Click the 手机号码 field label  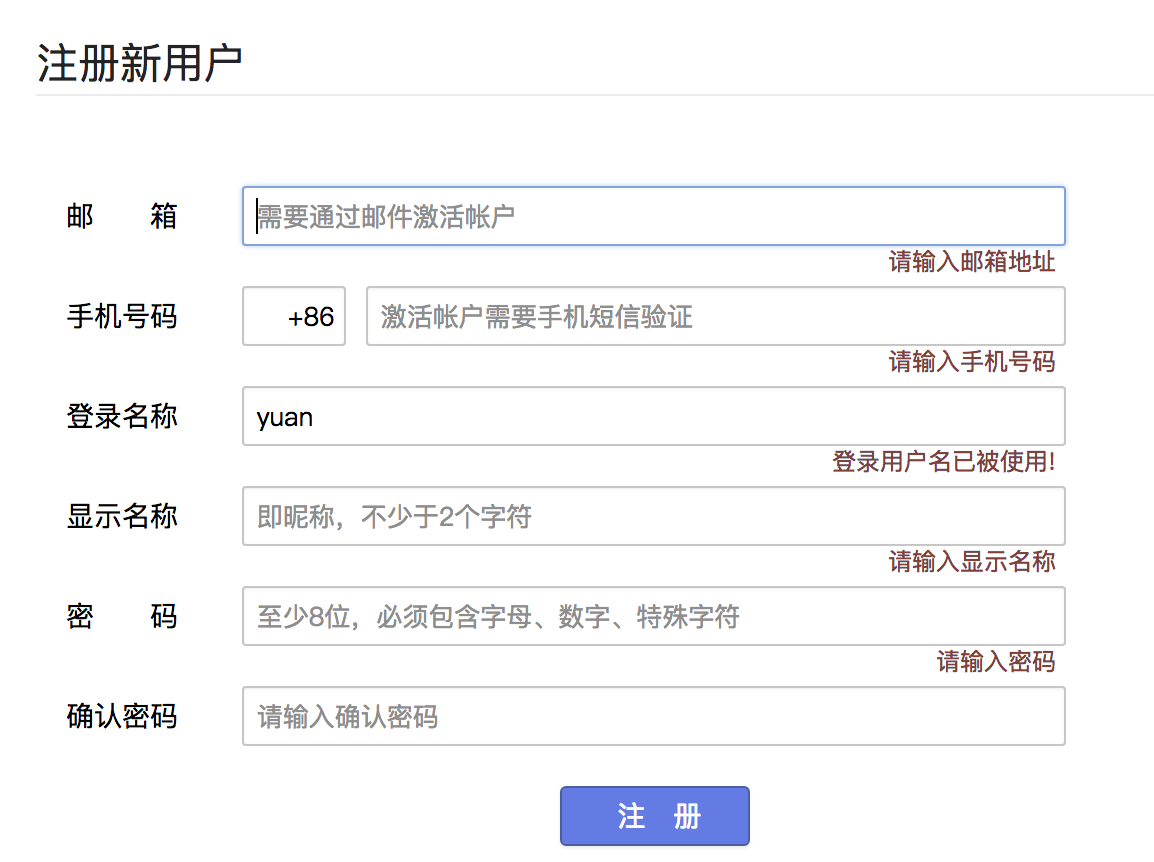[x=122, y=317]
